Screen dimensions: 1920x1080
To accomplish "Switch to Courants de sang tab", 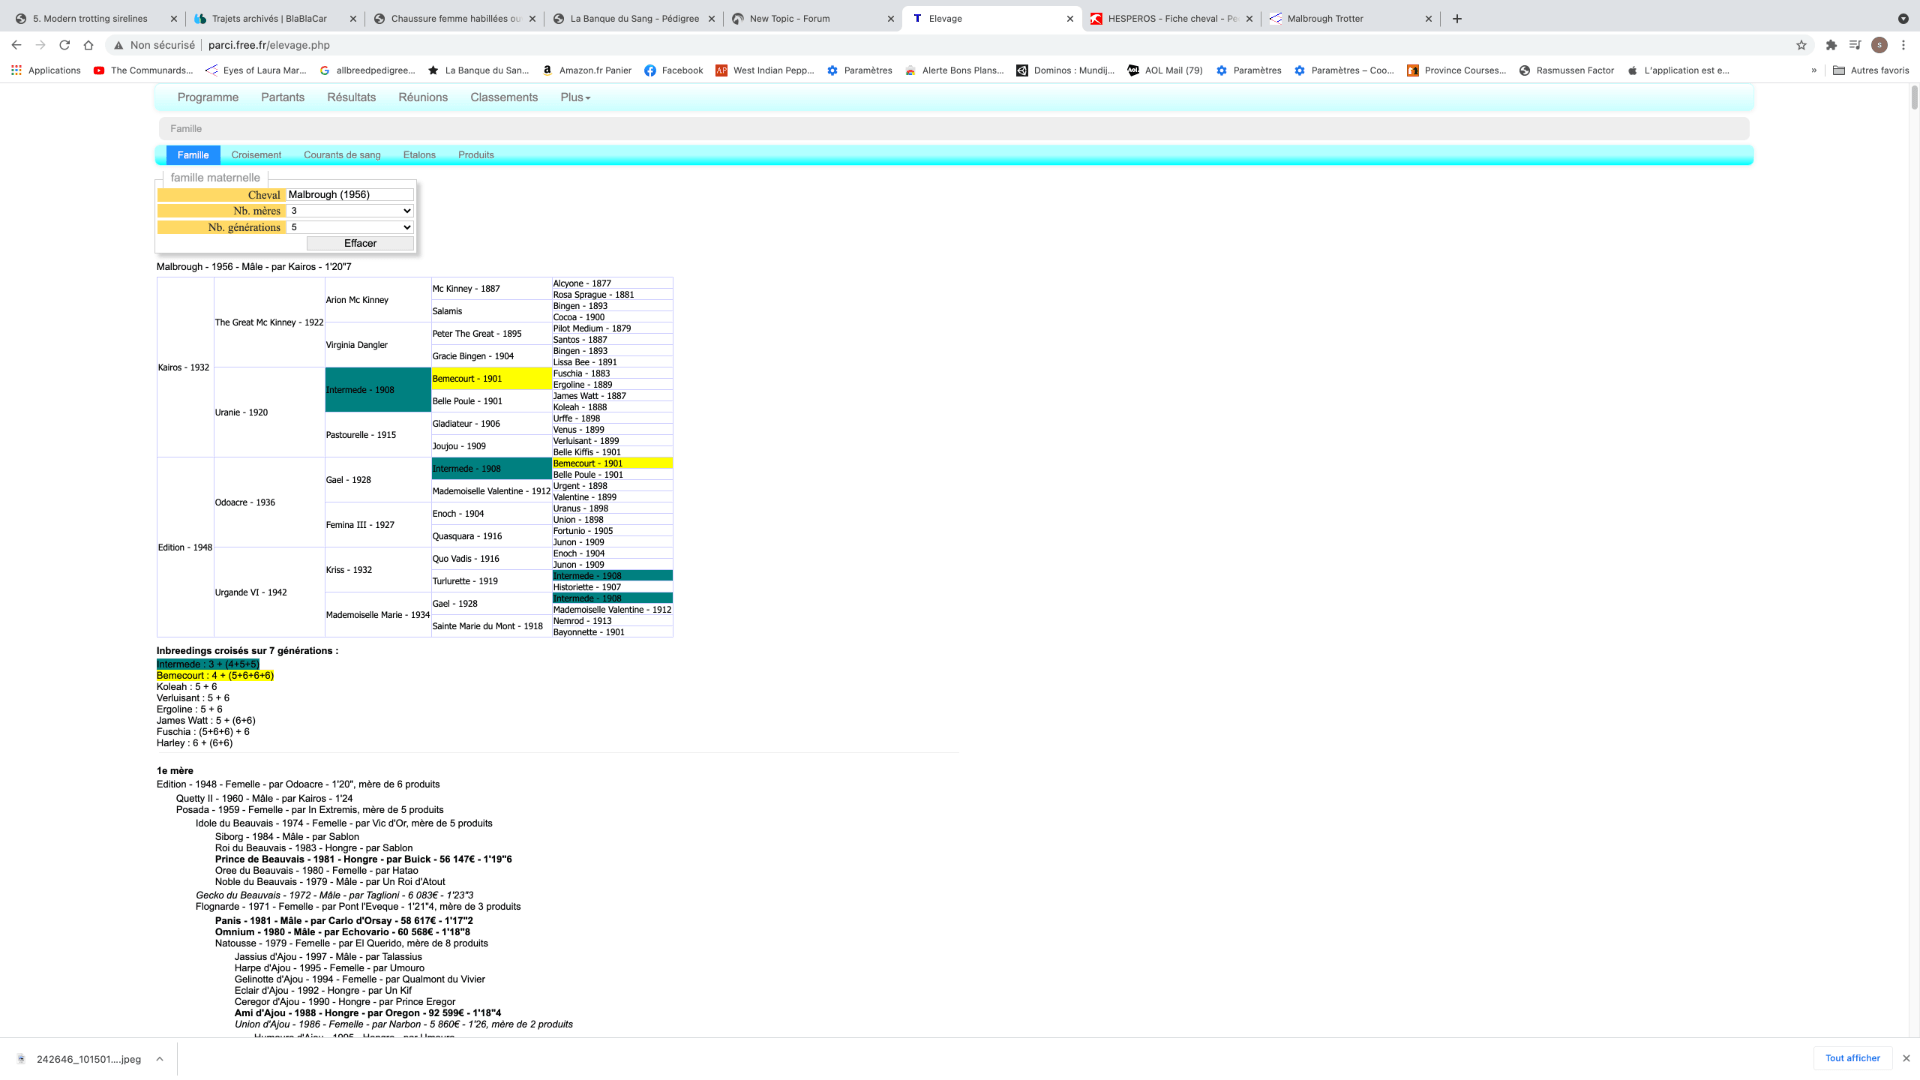I will (x=342, y=155).
